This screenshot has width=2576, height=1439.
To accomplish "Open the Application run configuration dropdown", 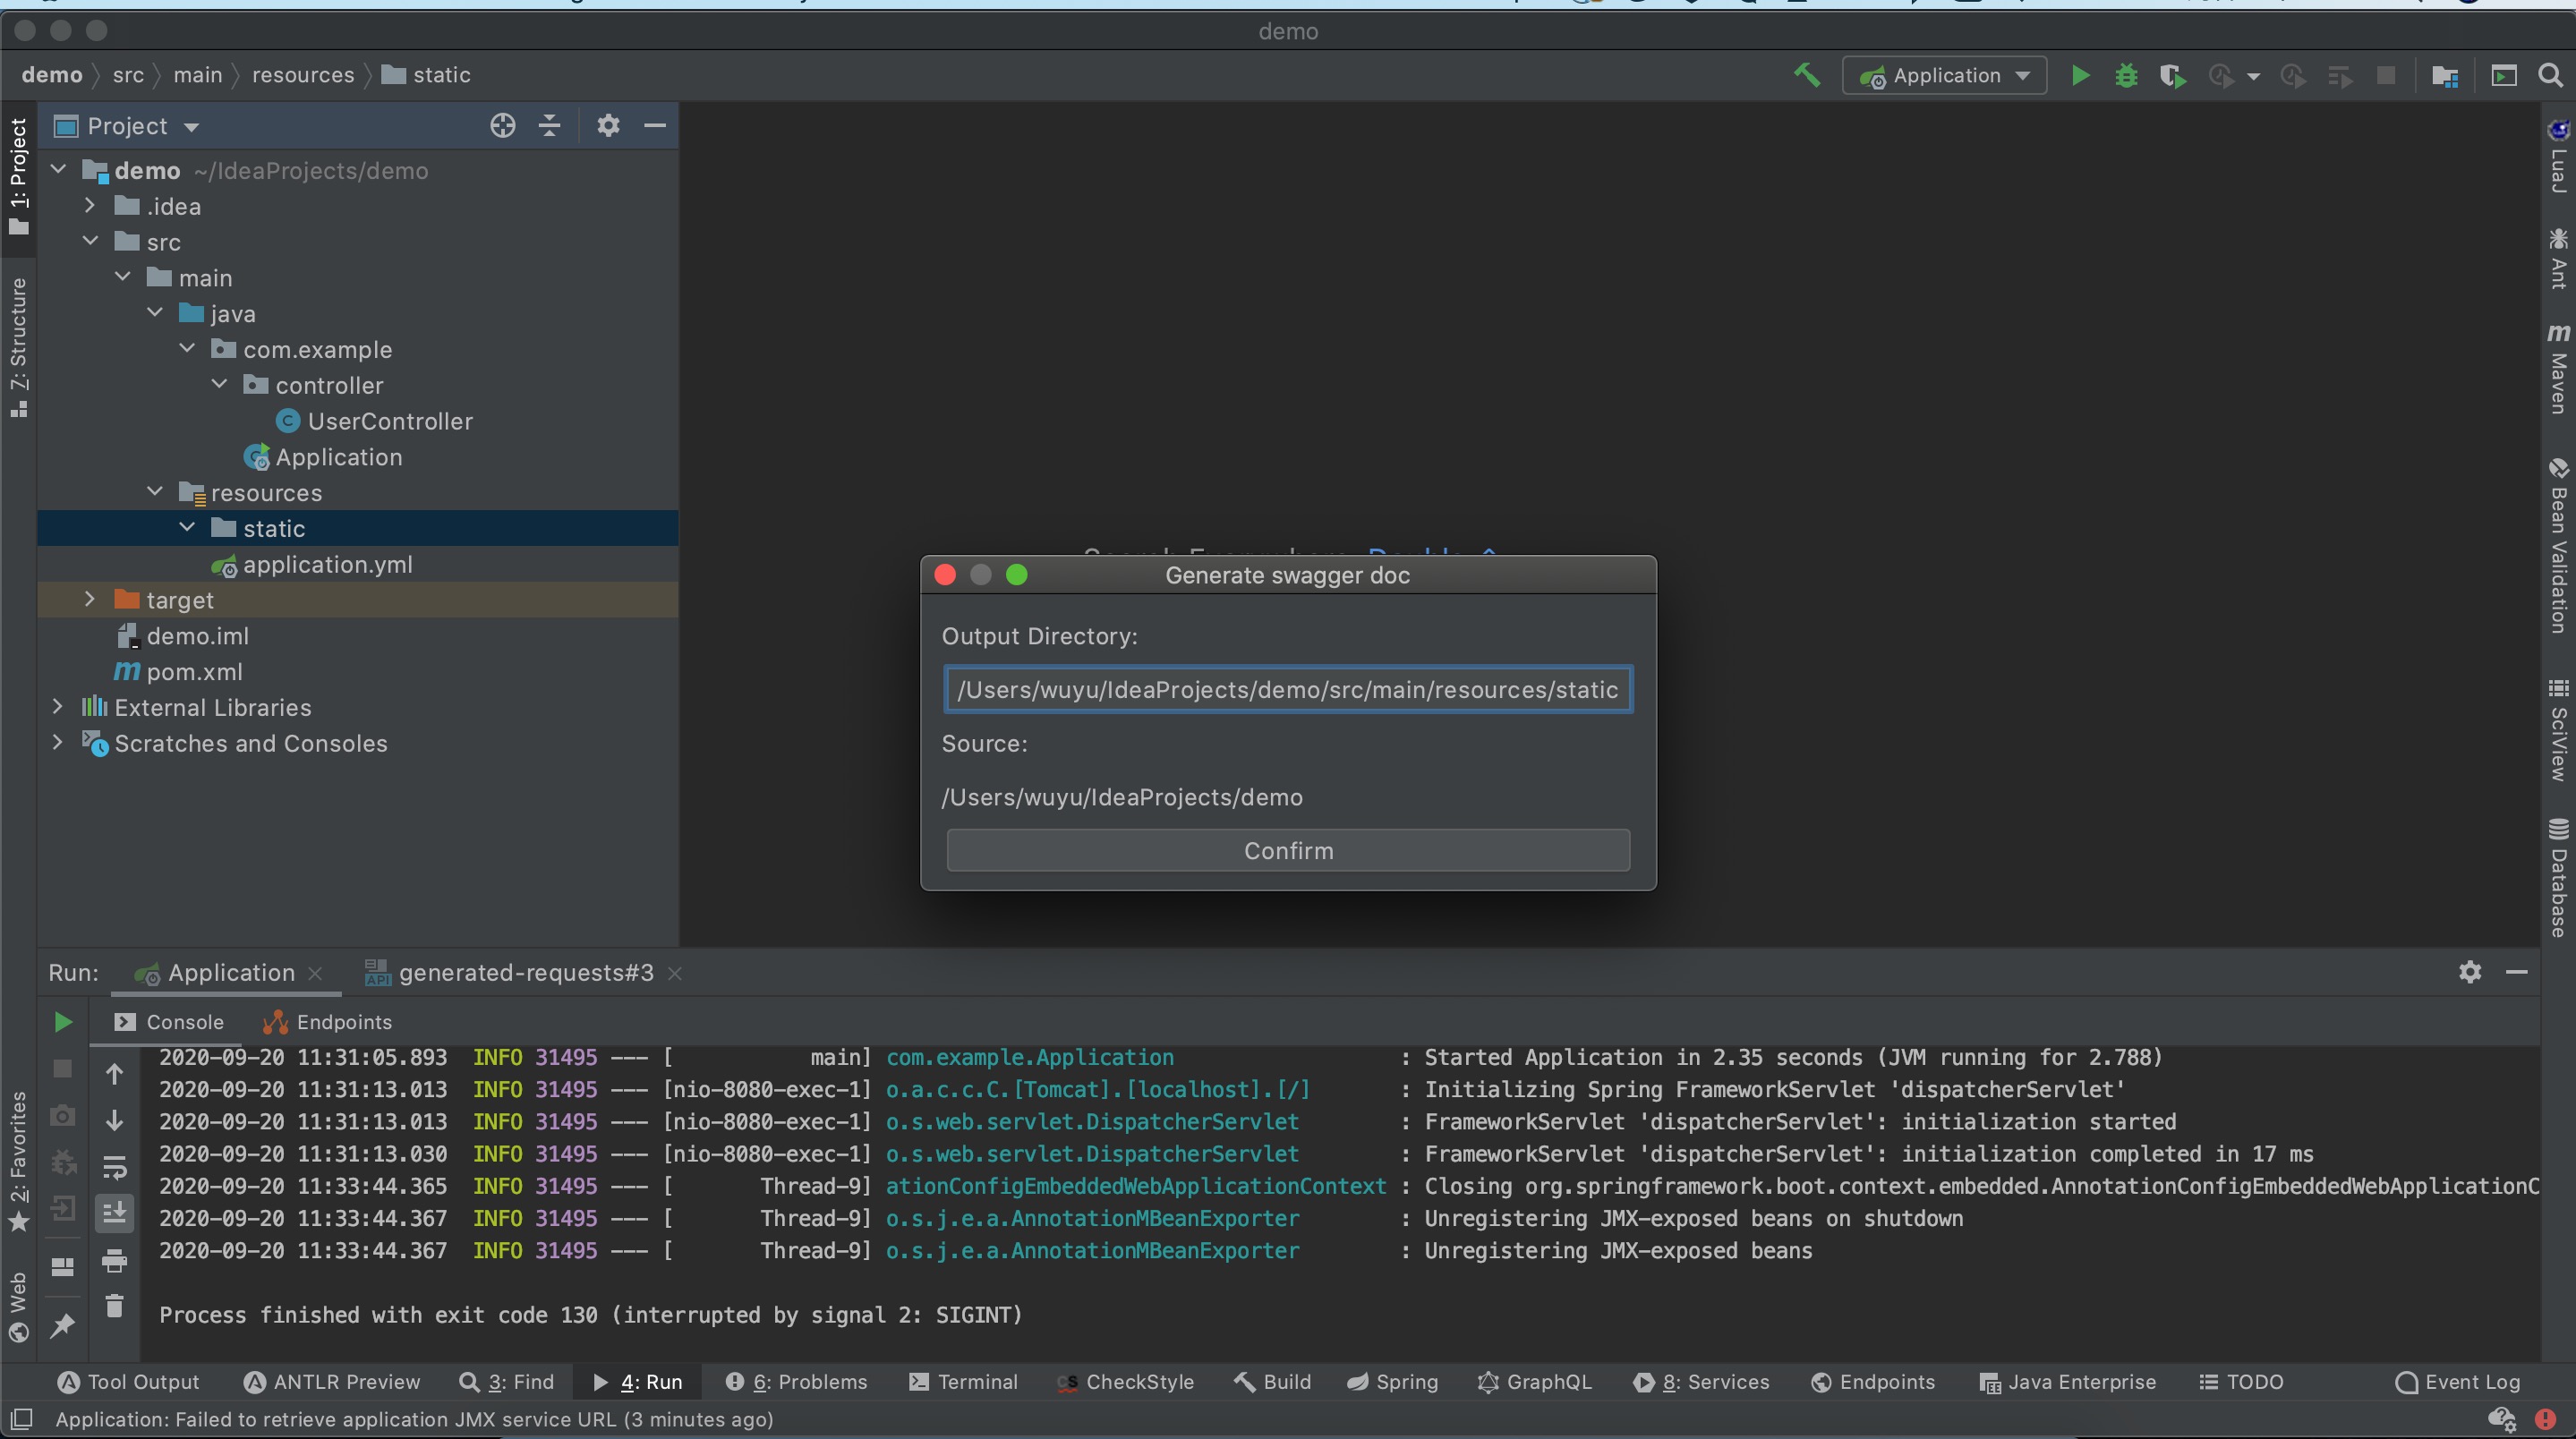I will [1944, 76].
